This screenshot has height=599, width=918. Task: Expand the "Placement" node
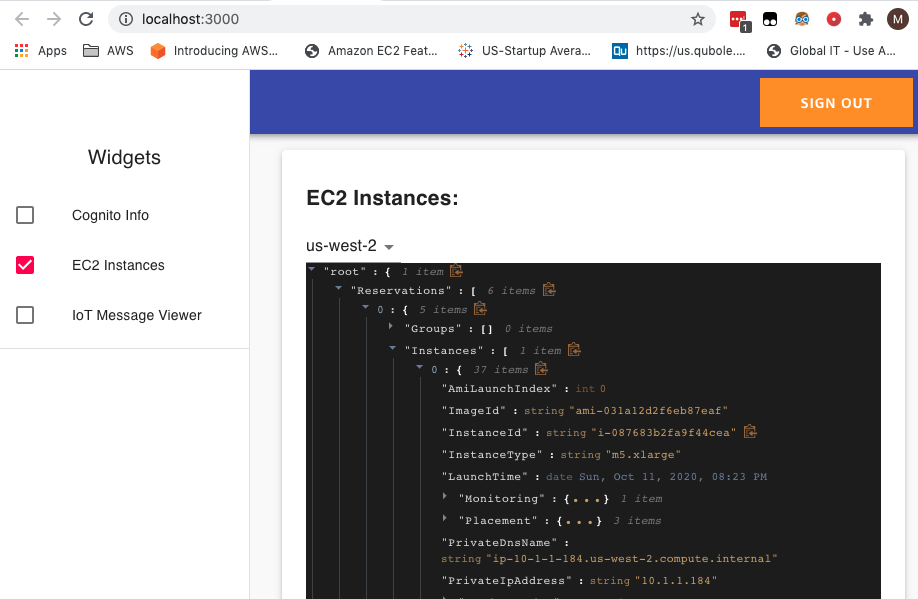(x=445, y=518)
